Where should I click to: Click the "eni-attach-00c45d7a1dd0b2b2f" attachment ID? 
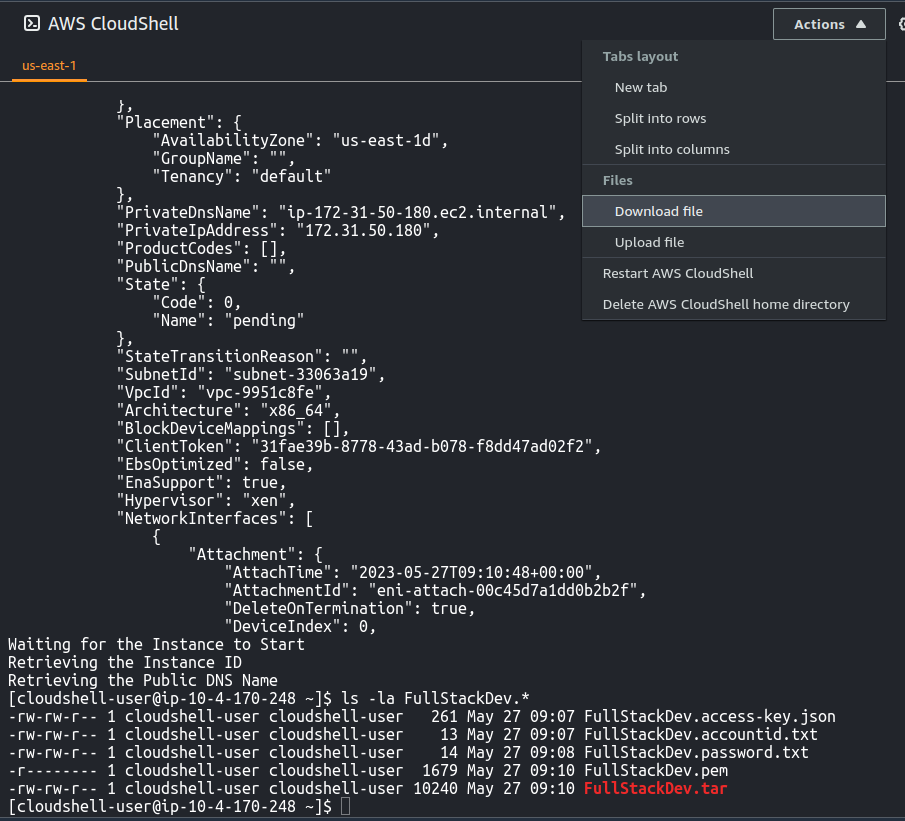point(503,590)
